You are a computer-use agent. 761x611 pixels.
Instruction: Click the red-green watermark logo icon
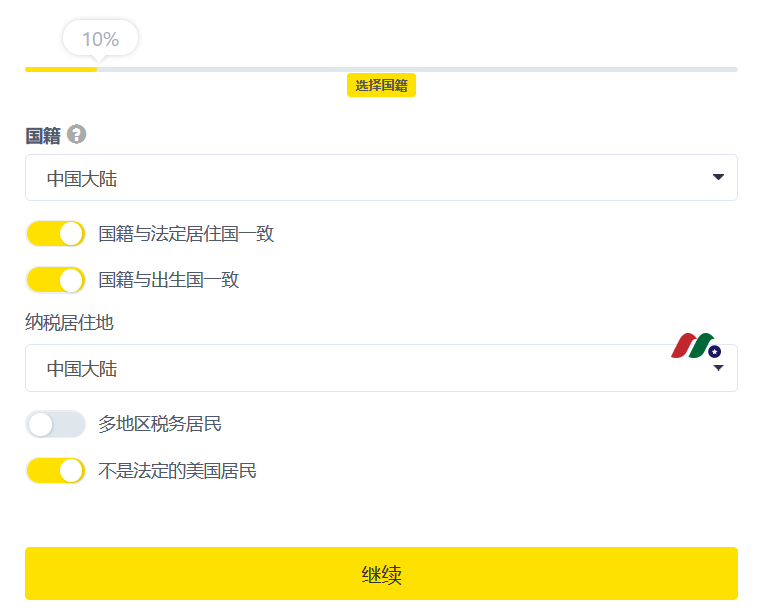(x=696, y=346)
